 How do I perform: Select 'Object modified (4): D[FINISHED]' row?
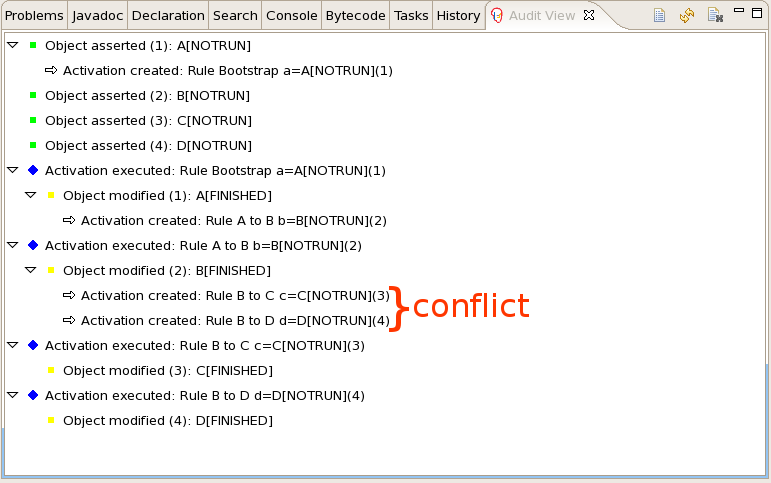coord(168,421)
